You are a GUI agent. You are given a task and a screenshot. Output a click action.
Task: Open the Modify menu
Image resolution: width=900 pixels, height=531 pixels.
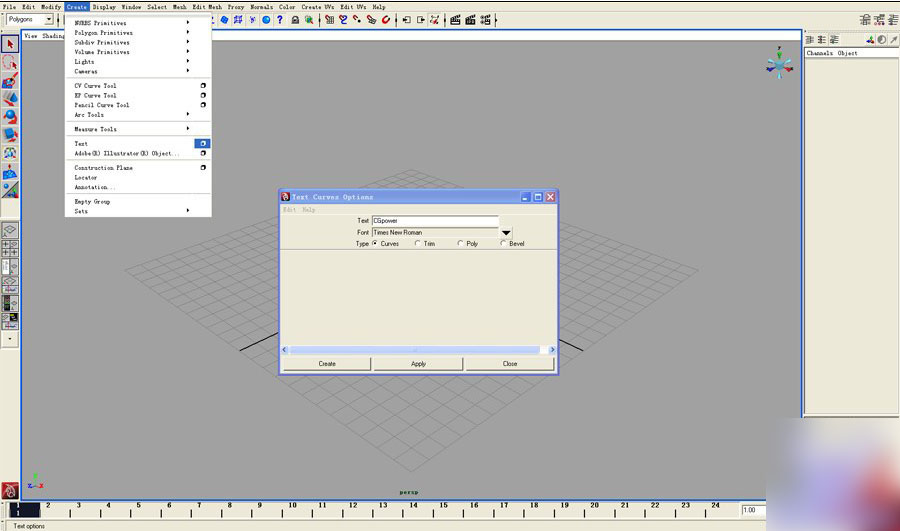pyautogui.click(x=51, y=7)
